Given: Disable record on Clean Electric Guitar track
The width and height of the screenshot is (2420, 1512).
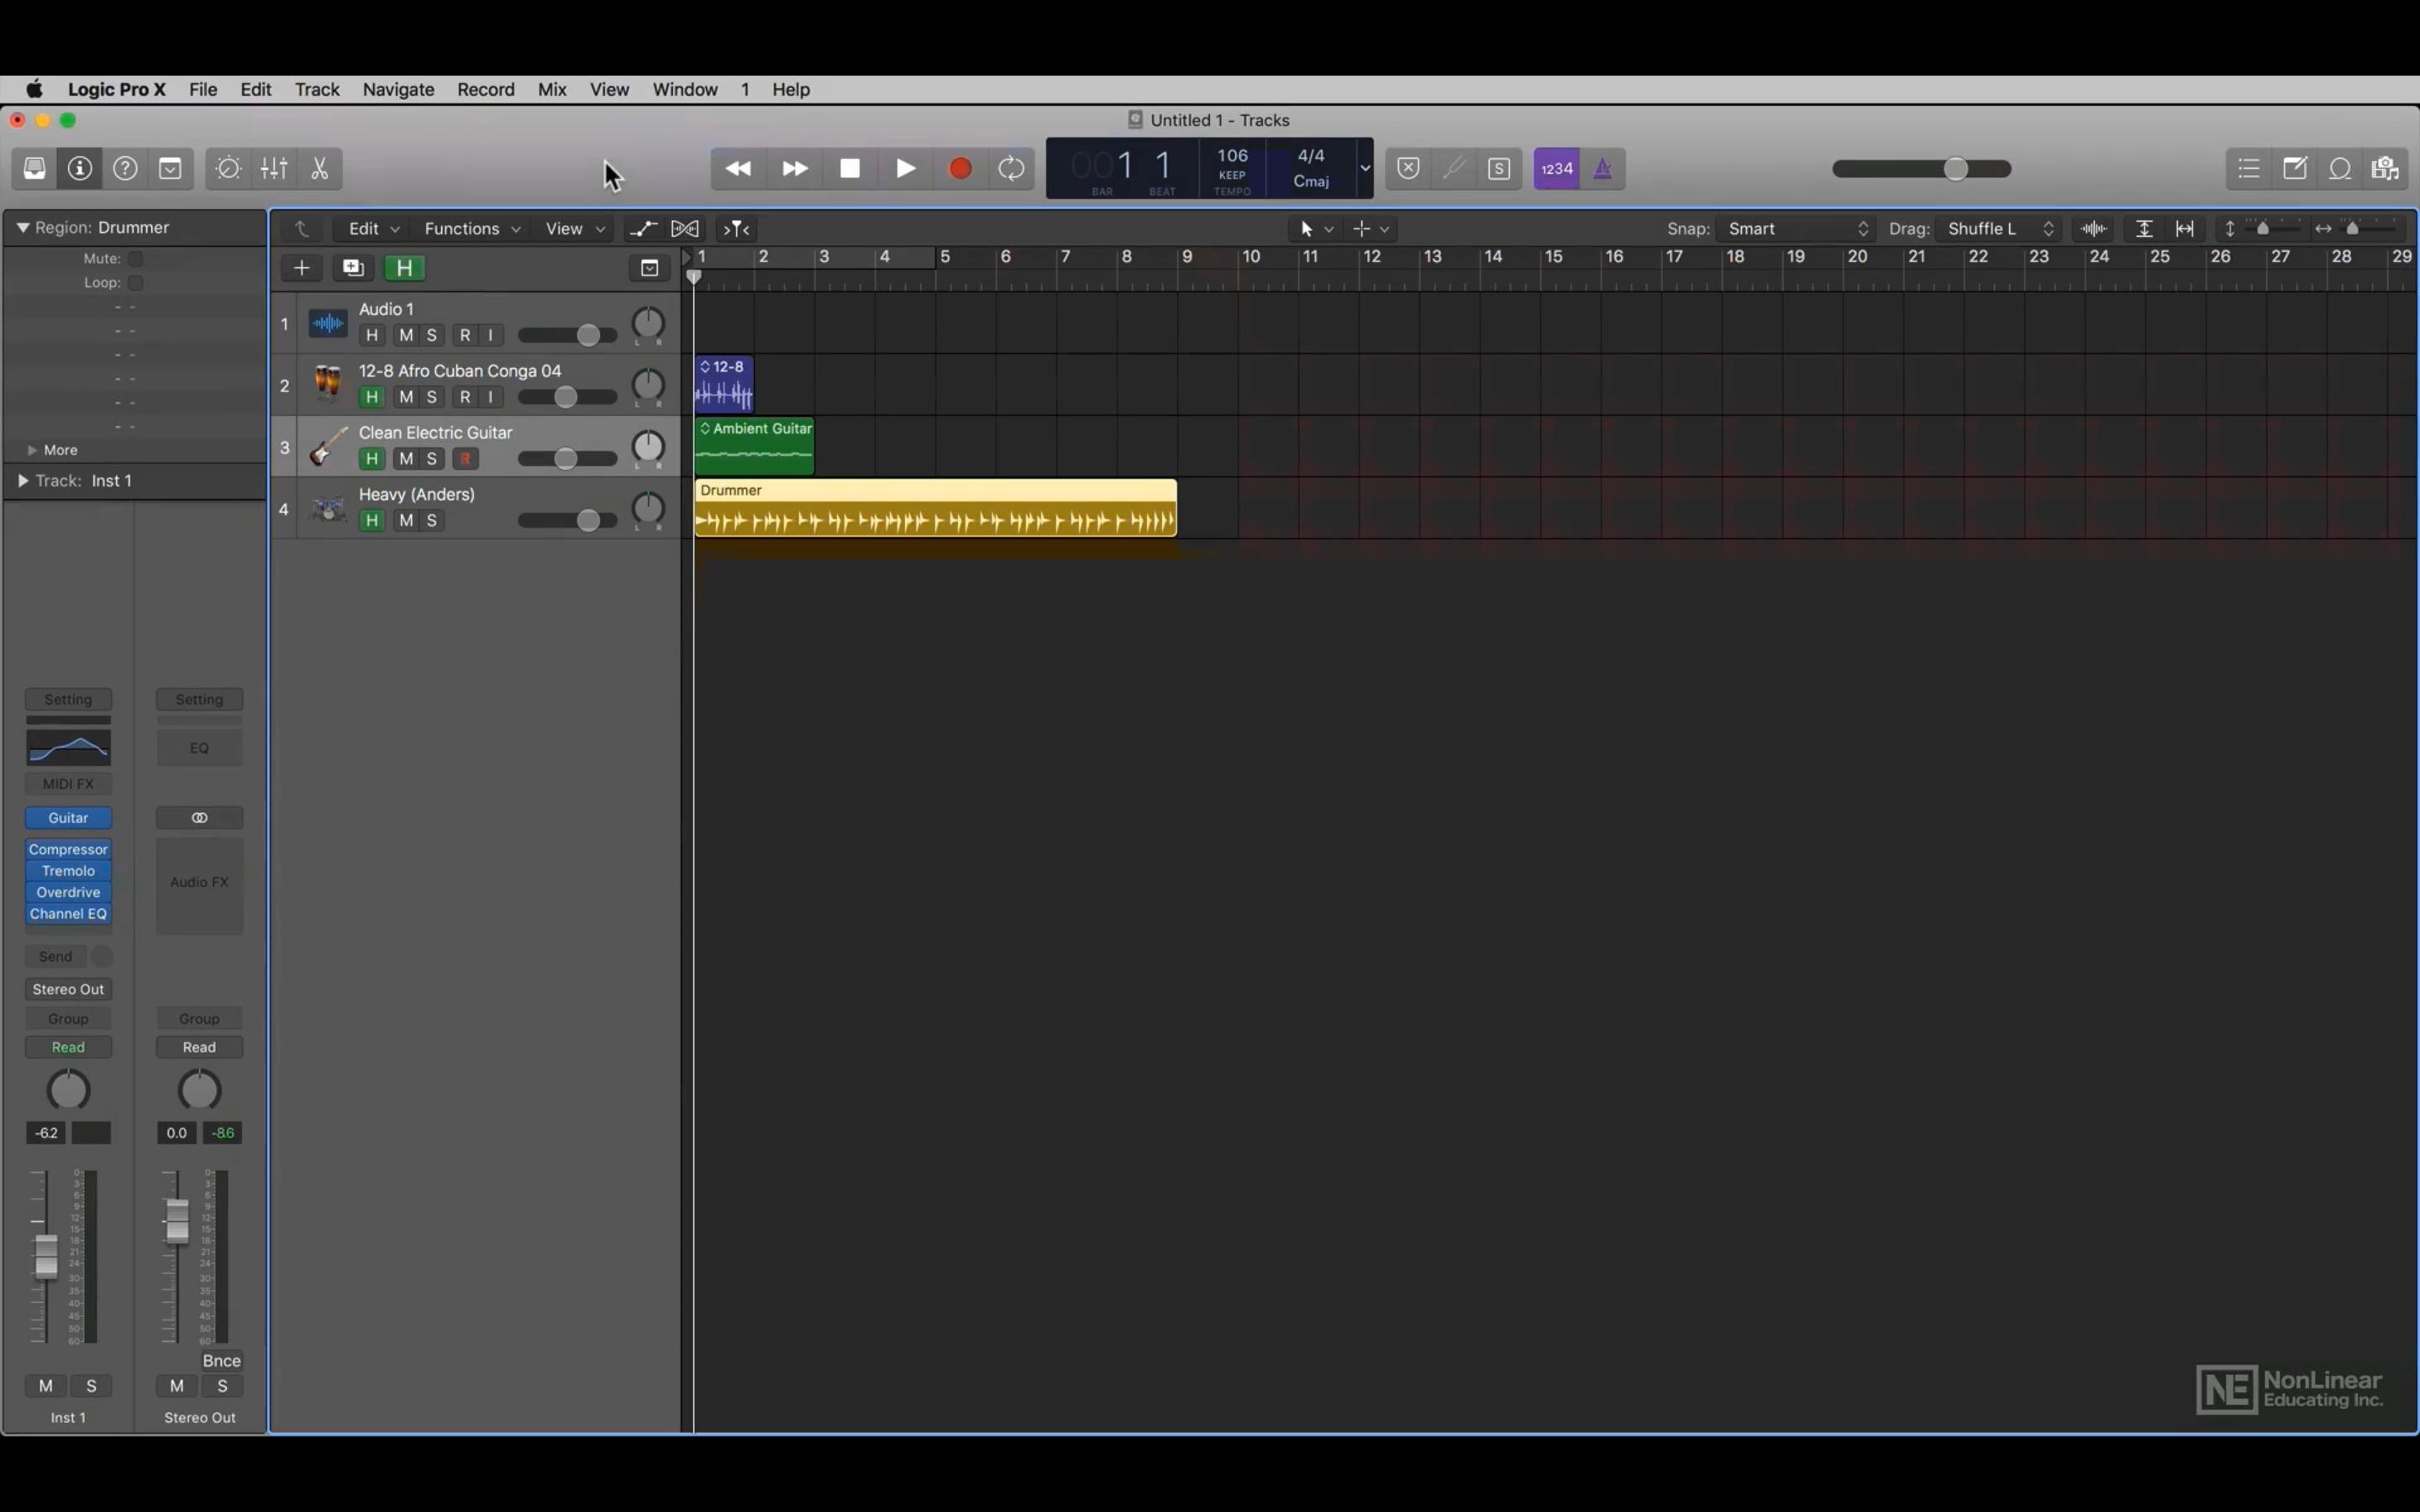Looking at the screenshot, I should pos(465,459).
